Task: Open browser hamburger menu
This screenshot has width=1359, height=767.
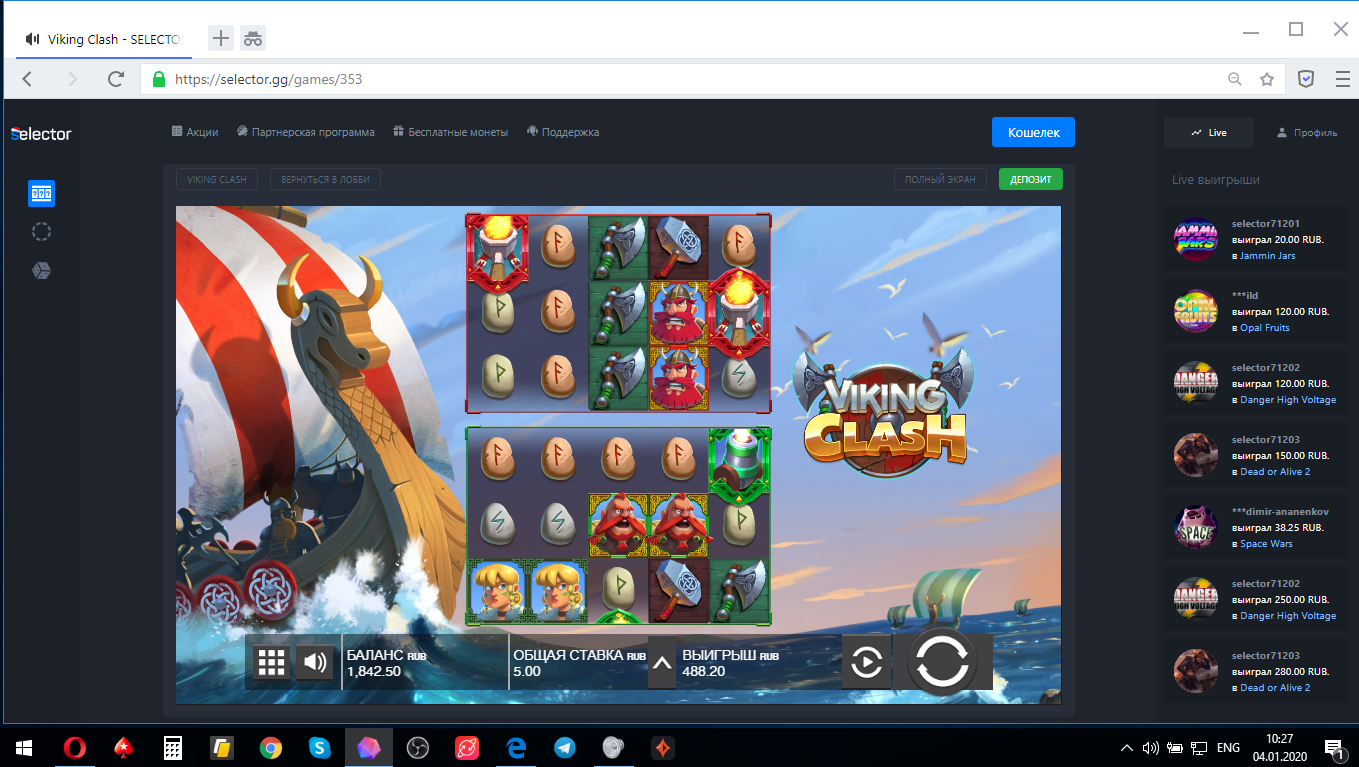Action: point(1342,79)
